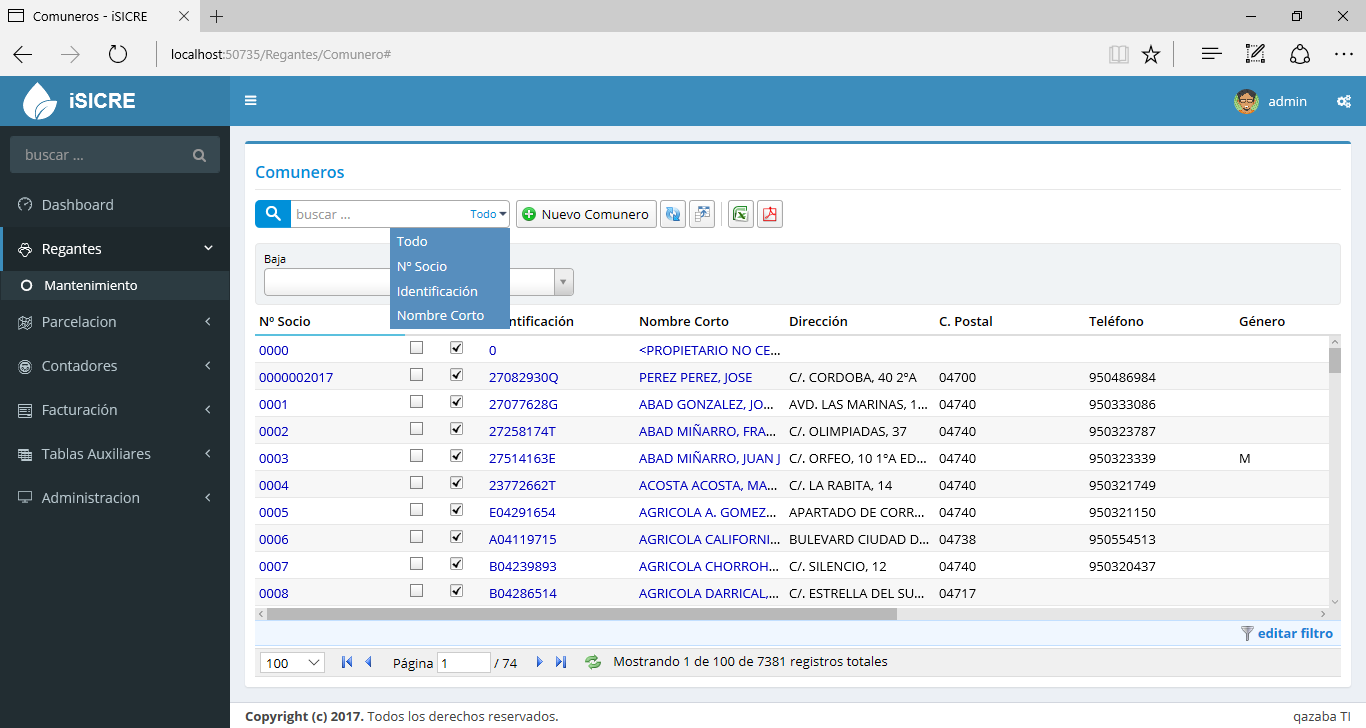The width and height of the screenshot is (1366, 728).
Task: Tick the unchecked box in row 0006
Action: 417,537
